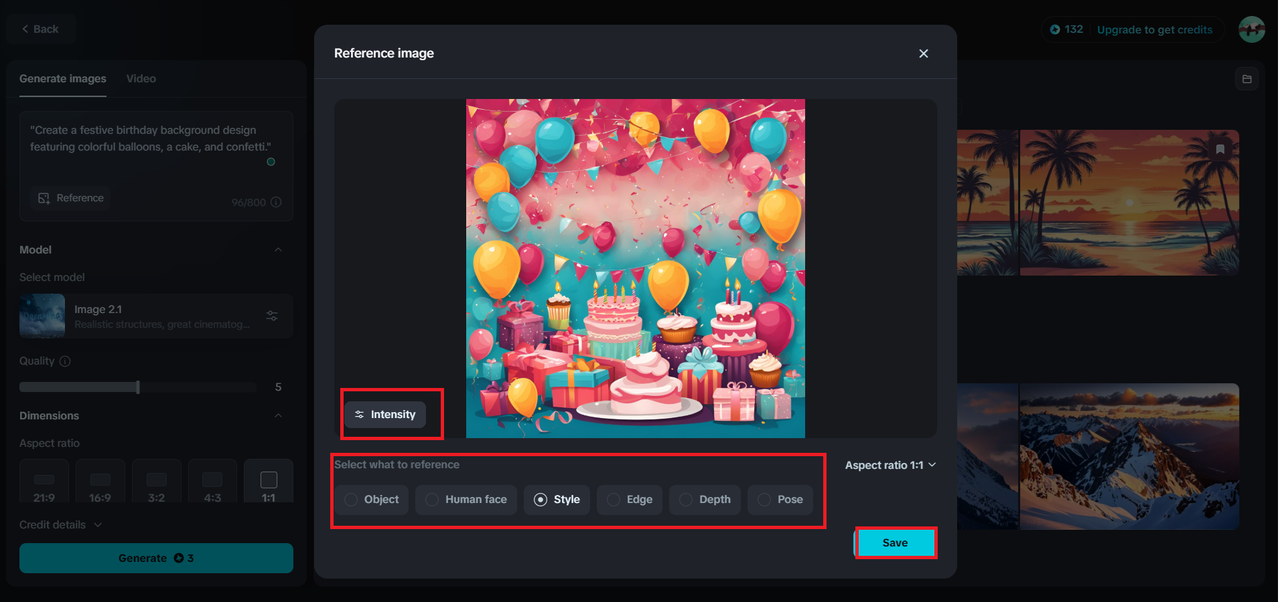Open Image 2.1 model settings icon
This screenshot has width=1280, height=602.
(272, 316)
